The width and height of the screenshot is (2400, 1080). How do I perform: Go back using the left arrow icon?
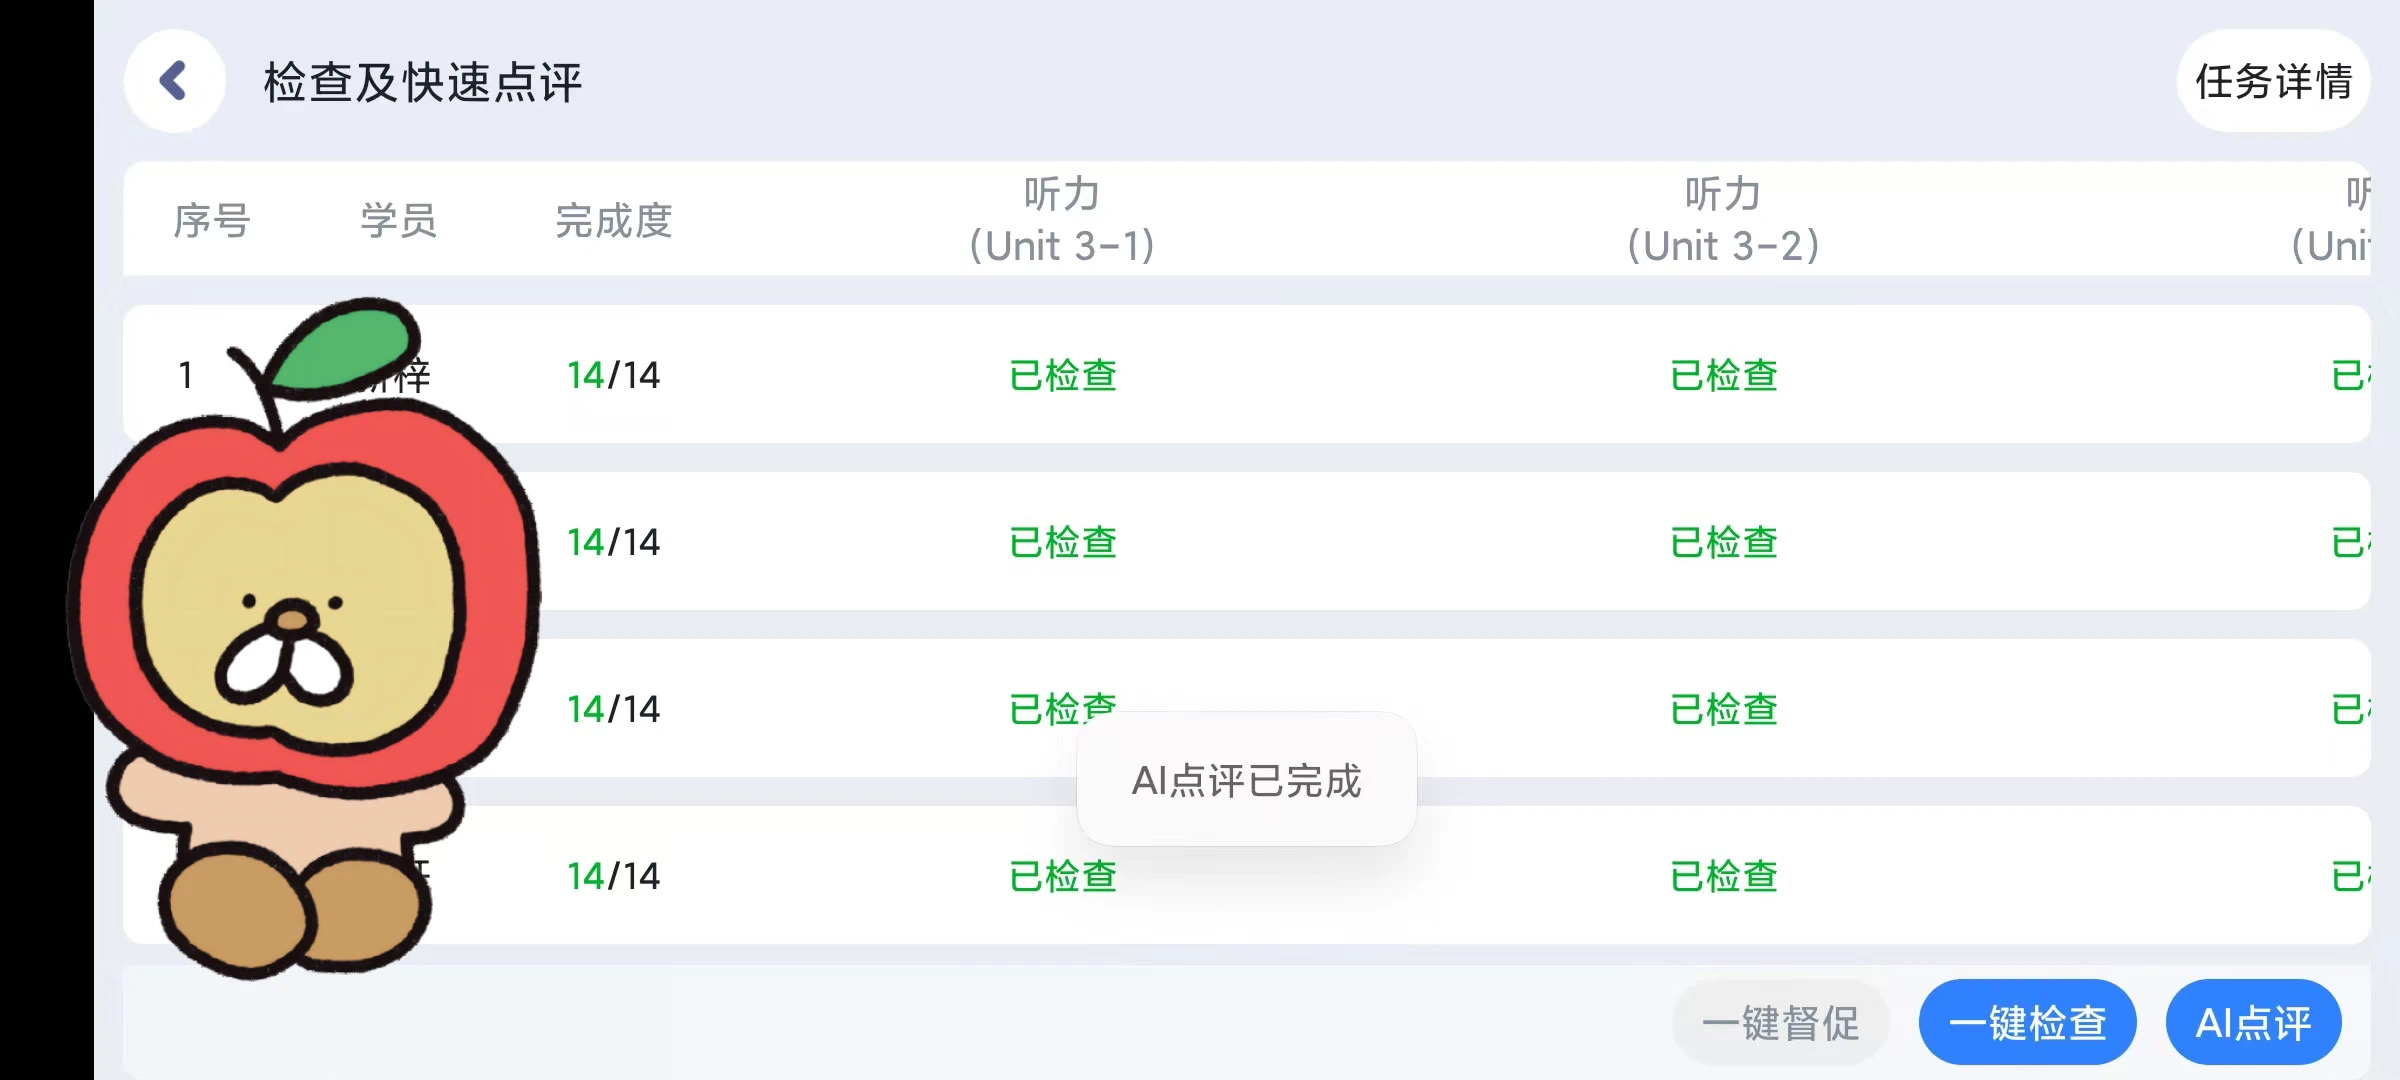pos(174,81)
